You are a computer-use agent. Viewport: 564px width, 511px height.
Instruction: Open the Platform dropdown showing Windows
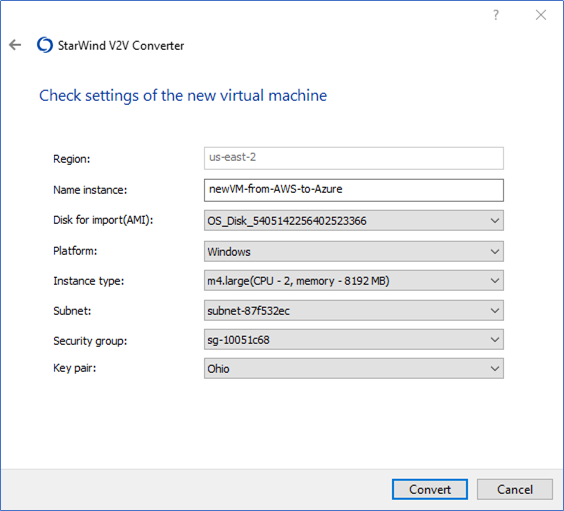click(x=354, y=251)
